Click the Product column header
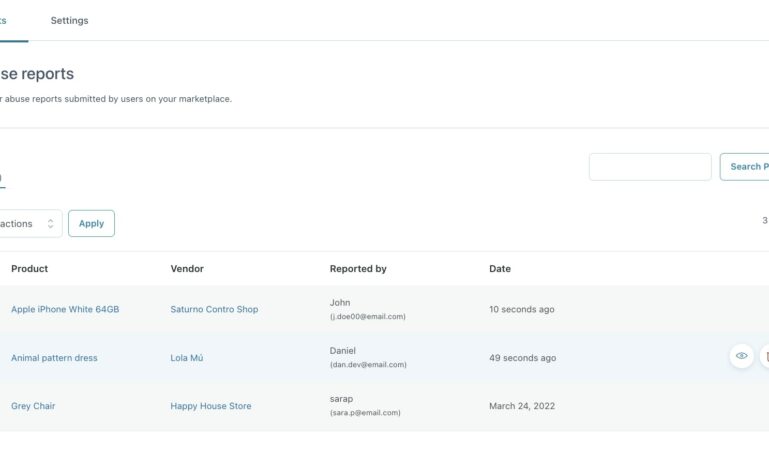The image size is (769, 452). [29, 269]
